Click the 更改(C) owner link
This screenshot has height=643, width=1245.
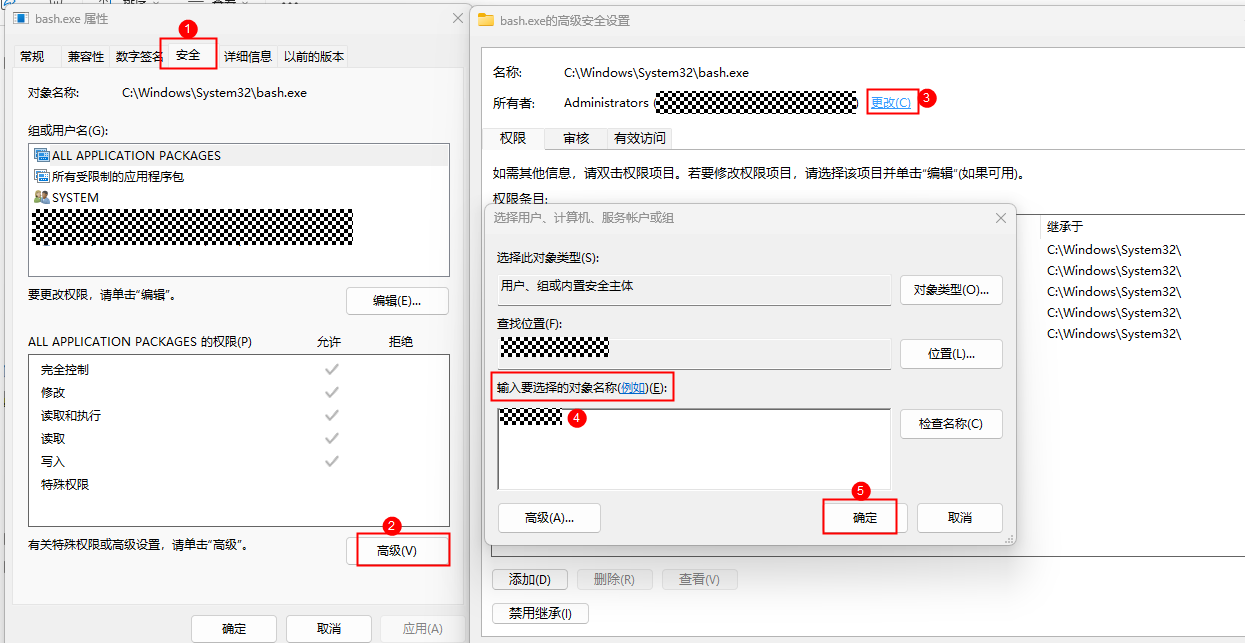click(891, 102)
